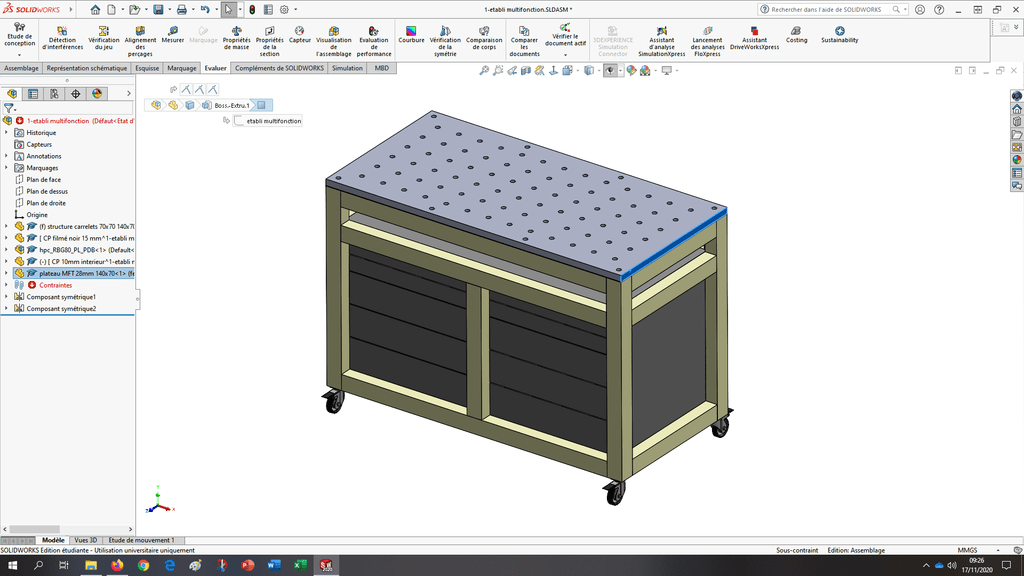Expand the Historique tree node
The width and height of the screenshot is (1024, 576).
6,132
